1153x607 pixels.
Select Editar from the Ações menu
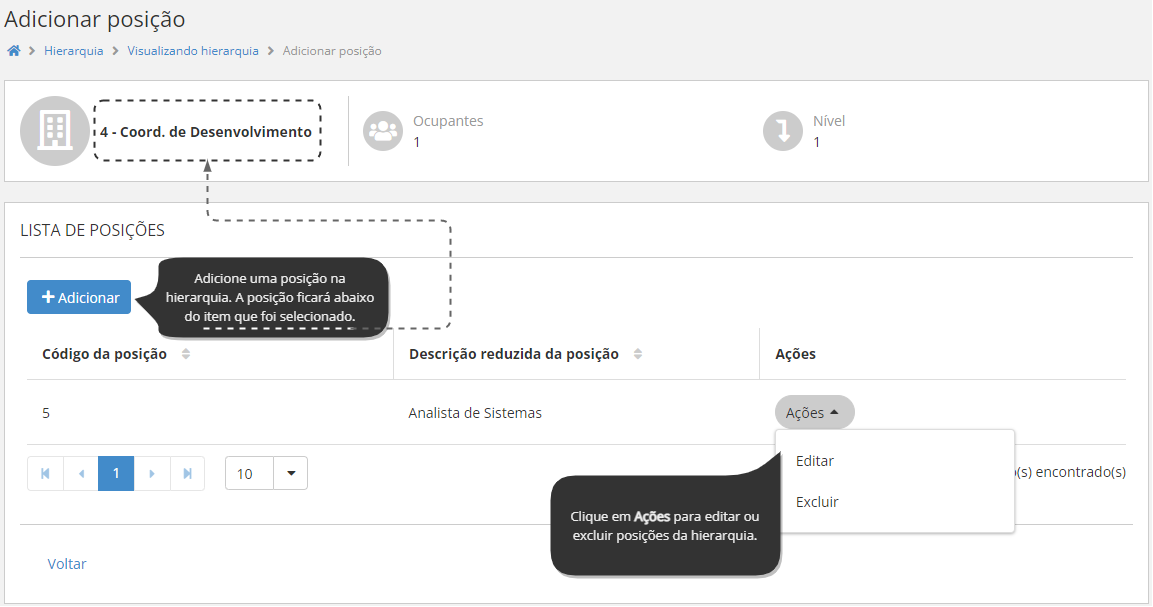(x=816, y=461)
